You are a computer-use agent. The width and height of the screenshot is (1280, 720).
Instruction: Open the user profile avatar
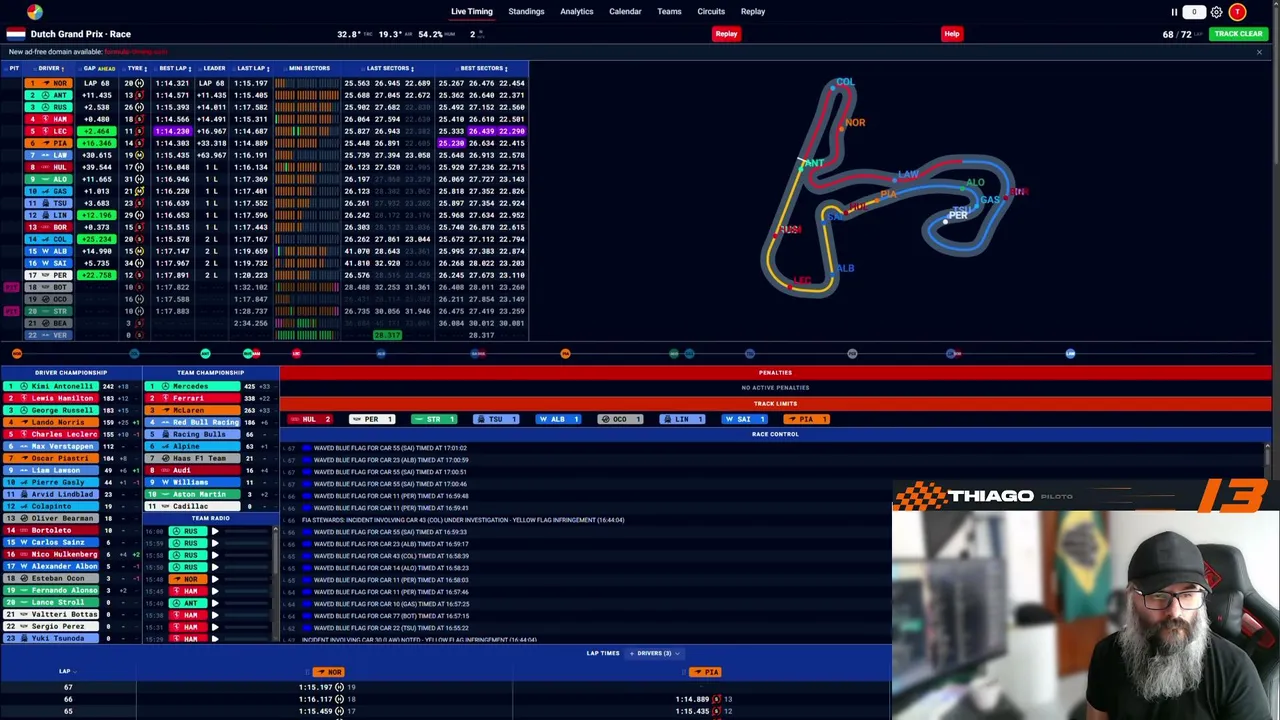click(1237, 12)
